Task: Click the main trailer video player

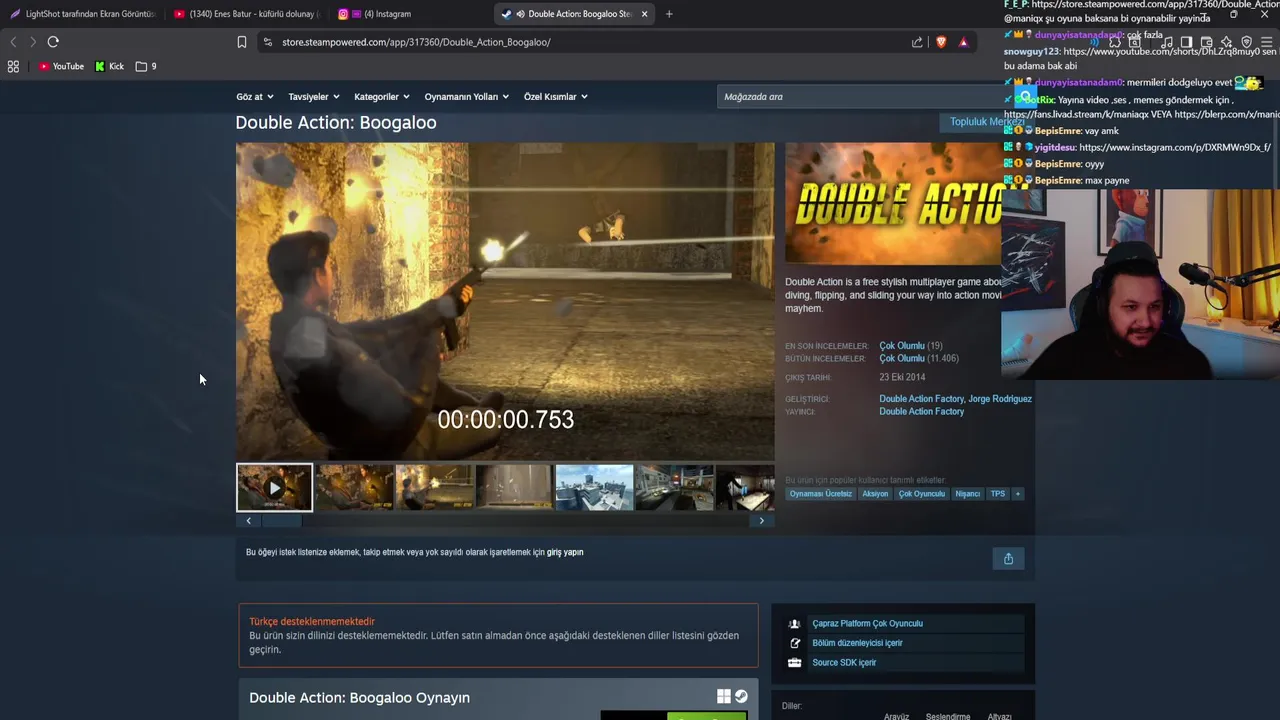Action: (505, 301)
